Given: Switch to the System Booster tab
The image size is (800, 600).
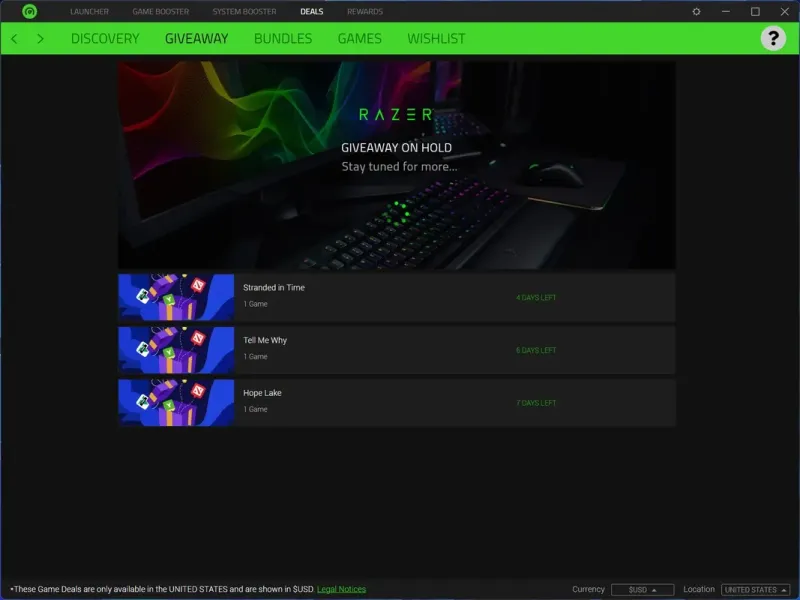Looking at the screenshot, I should point(244,12).
